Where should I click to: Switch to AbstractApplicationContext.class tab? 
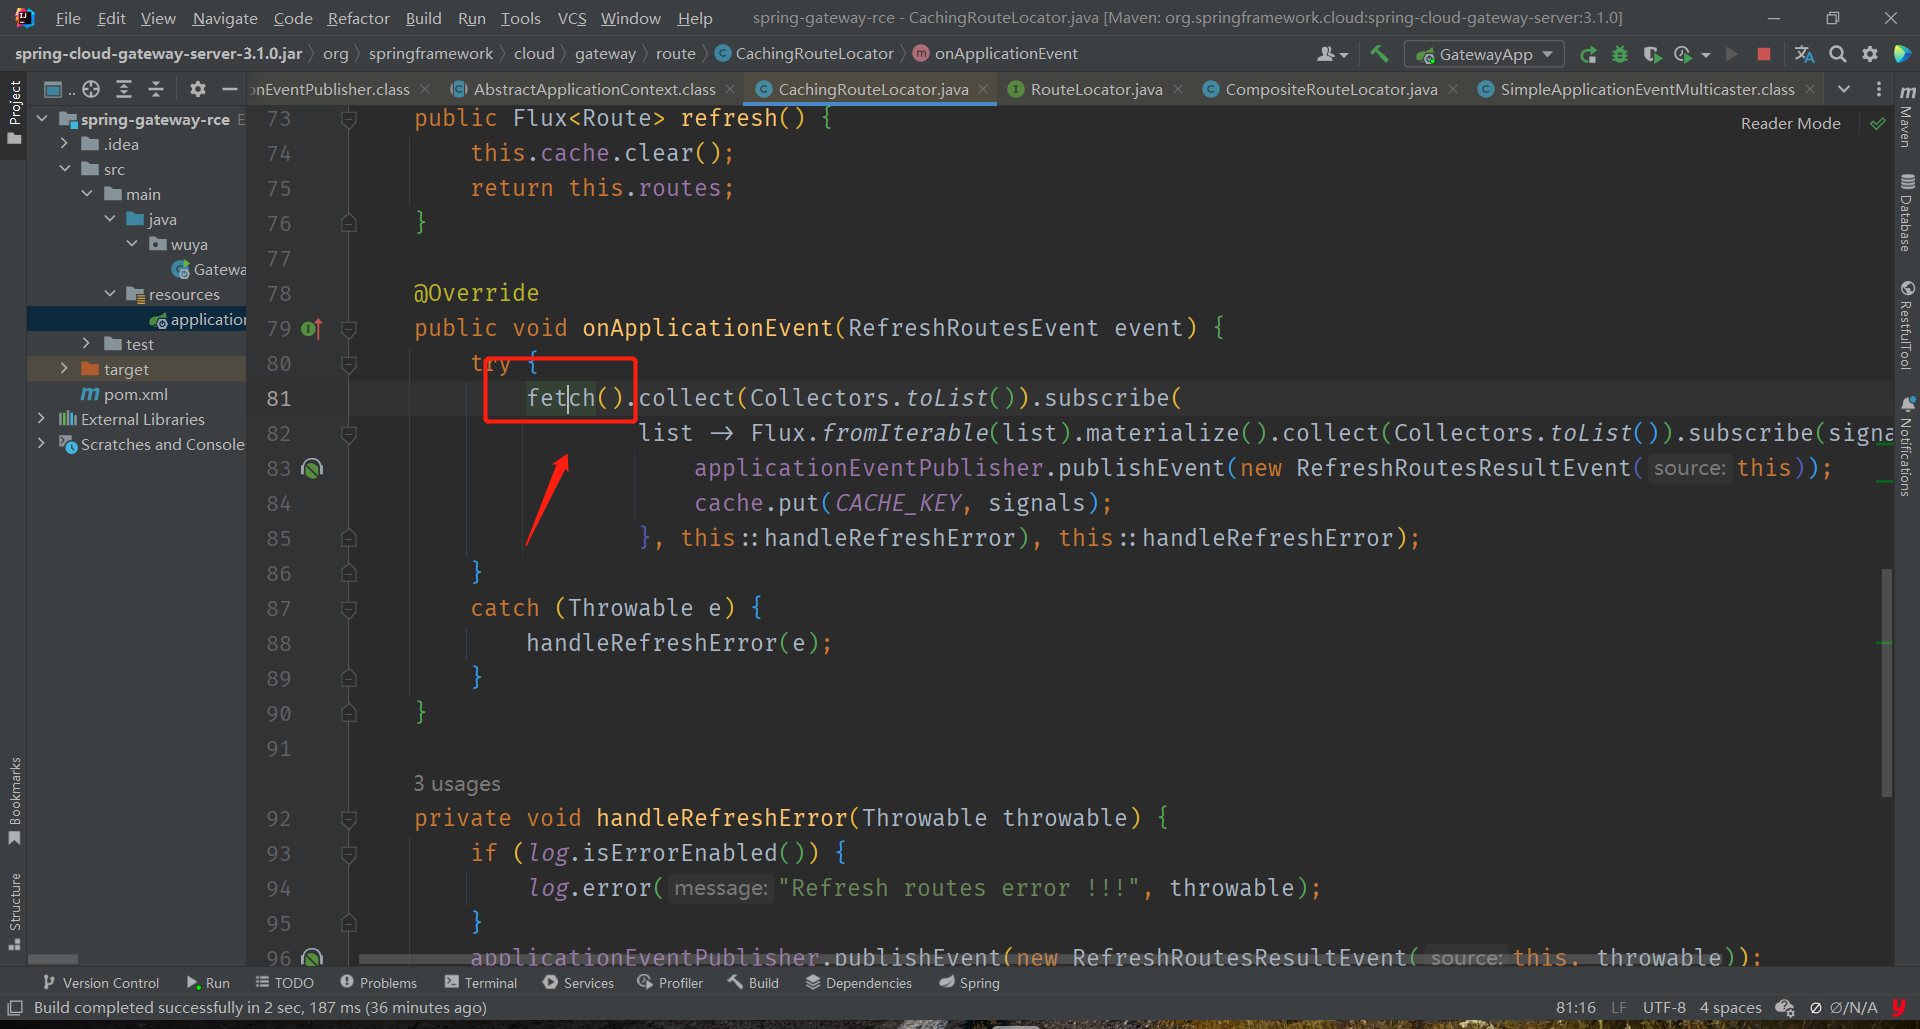(594, 89)
